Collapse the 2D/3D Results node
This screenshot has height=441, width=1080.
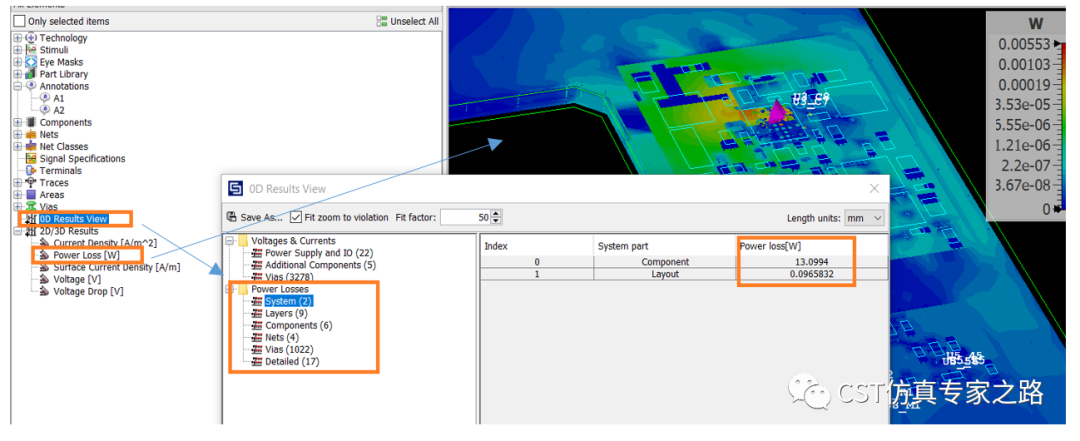click(x=17, y=231)
